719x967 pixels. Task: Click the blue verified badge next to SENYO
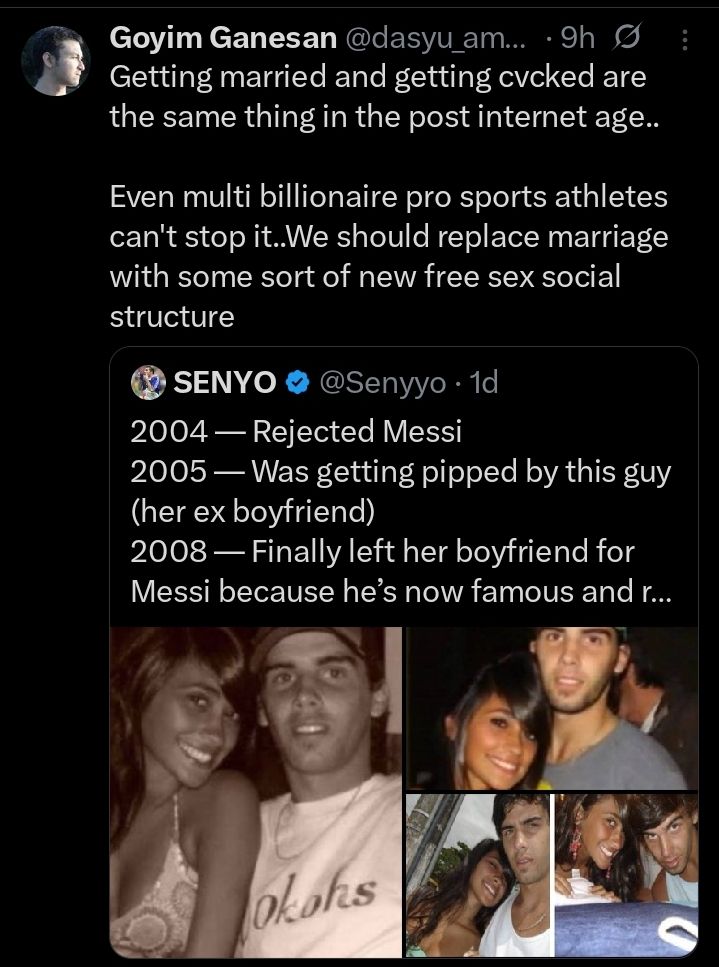pyautogui.click(x=297, y=382)
